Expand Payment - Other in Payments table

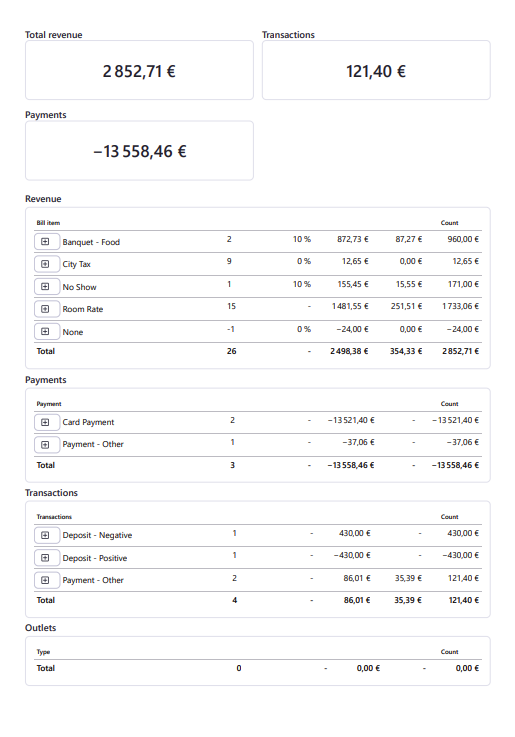(x=47, y=445)
